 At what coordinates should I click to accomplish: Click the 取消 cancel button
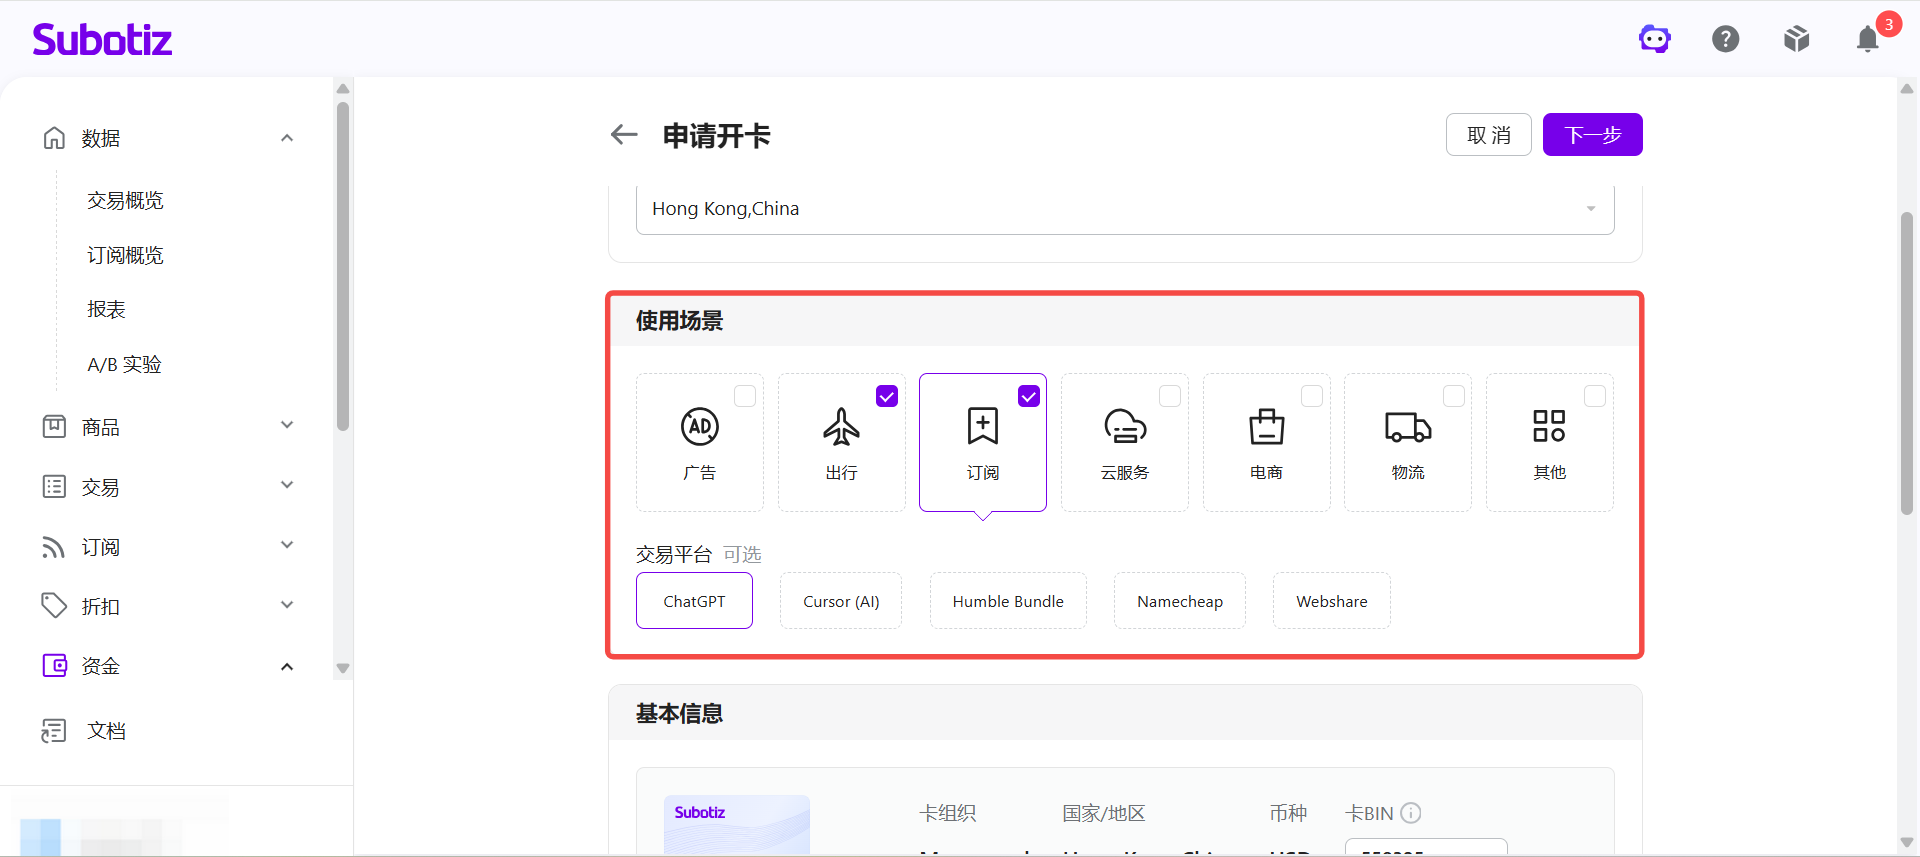click(x=1489, y=135)
